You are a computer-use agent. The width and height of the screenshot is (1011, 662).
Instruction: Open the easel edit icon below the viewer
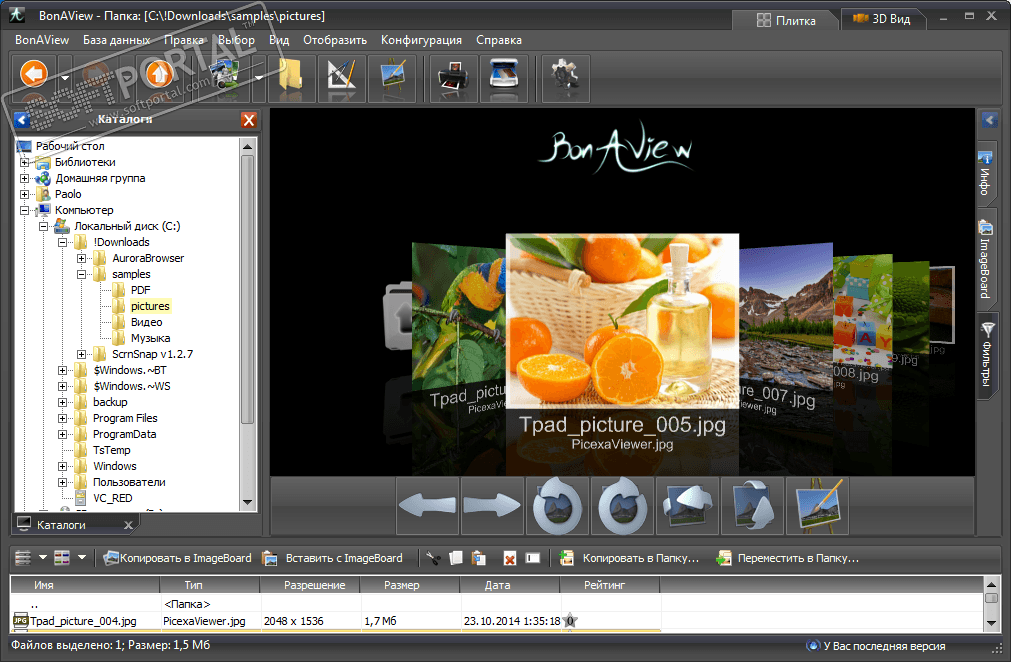coord(817,506)
